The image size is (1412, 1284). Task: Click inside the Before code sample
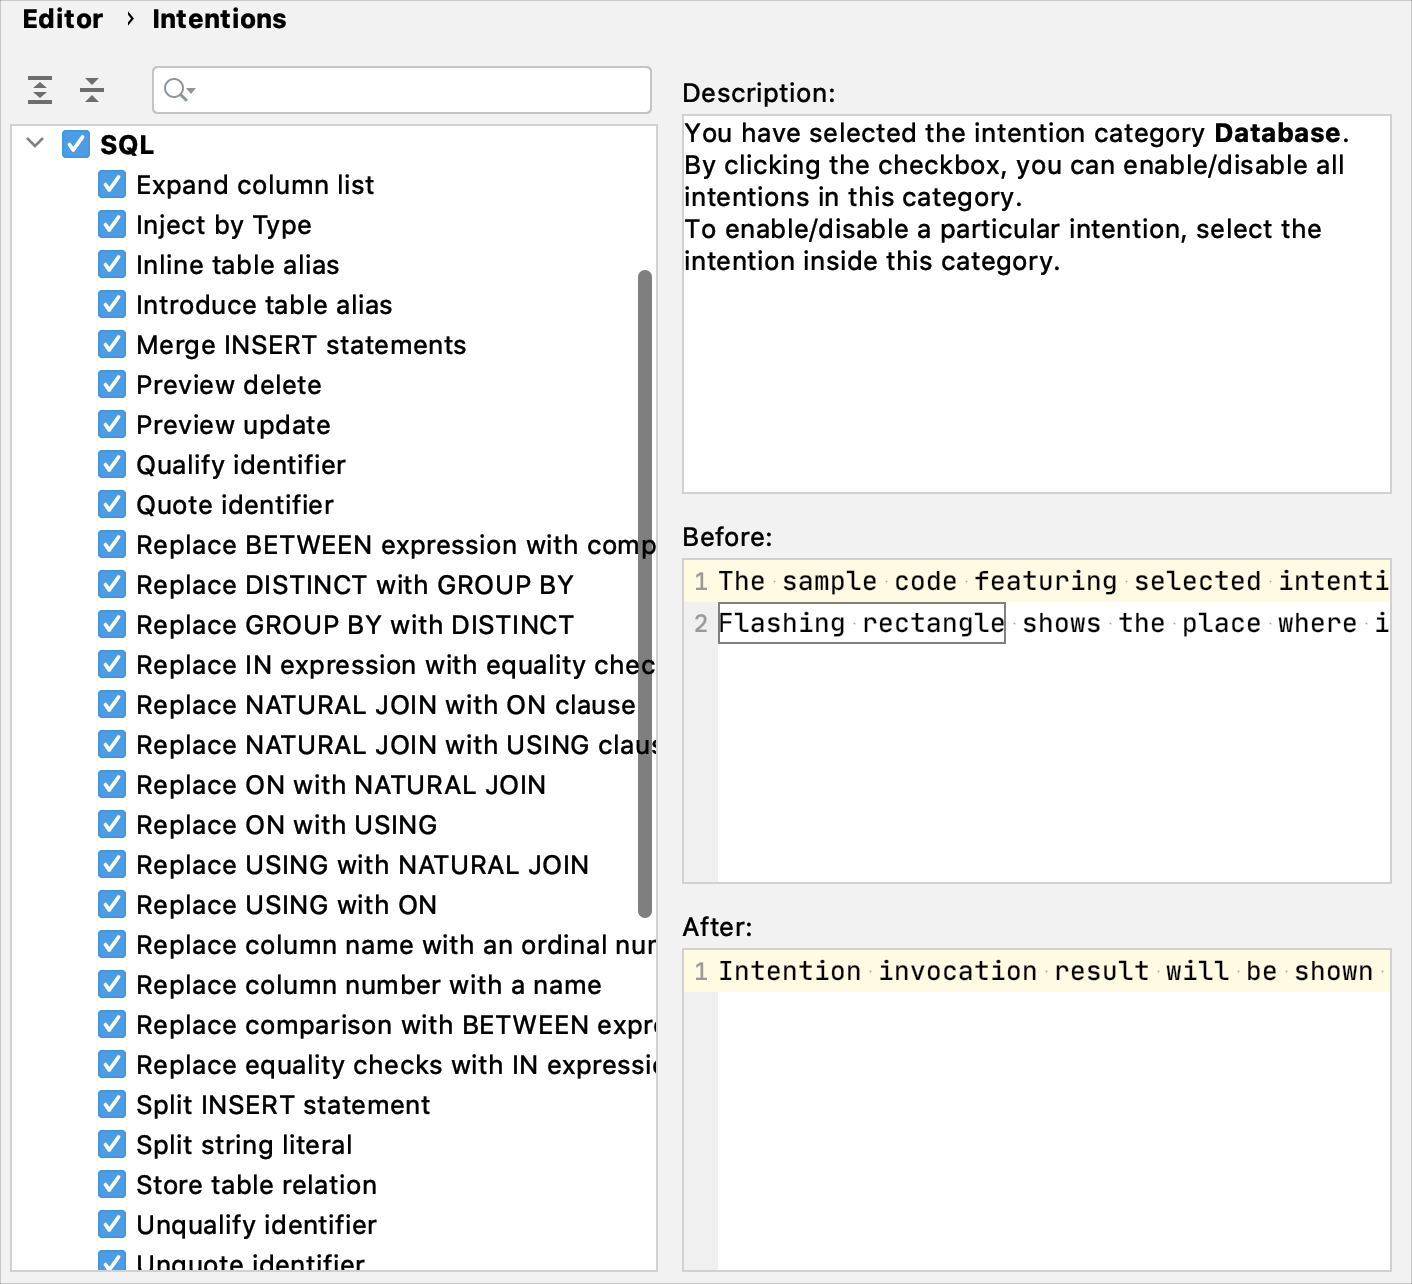[x=1050, y=750]
